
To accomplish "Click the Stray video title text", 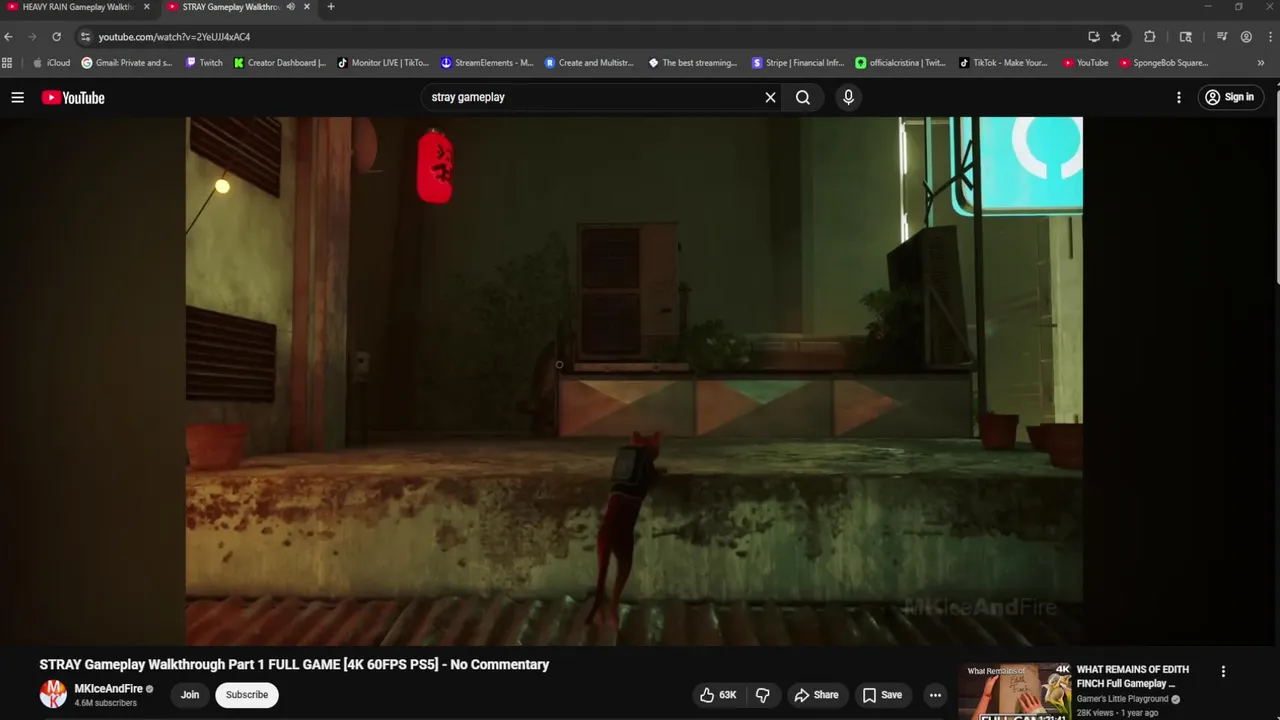I will (294, 664).
